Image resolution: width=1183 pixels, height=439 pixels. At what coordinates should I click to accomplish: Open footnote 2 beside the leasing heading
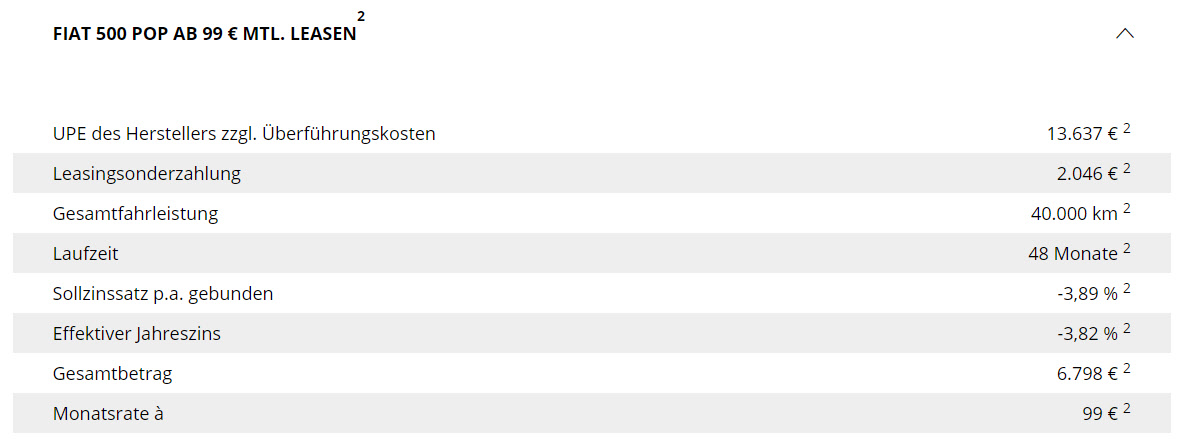tap(361, 15)
